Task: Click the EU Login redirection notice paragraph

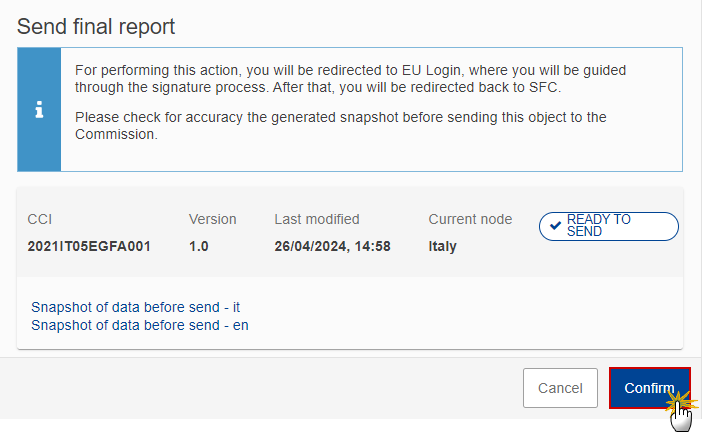Action: coord(351,79)
